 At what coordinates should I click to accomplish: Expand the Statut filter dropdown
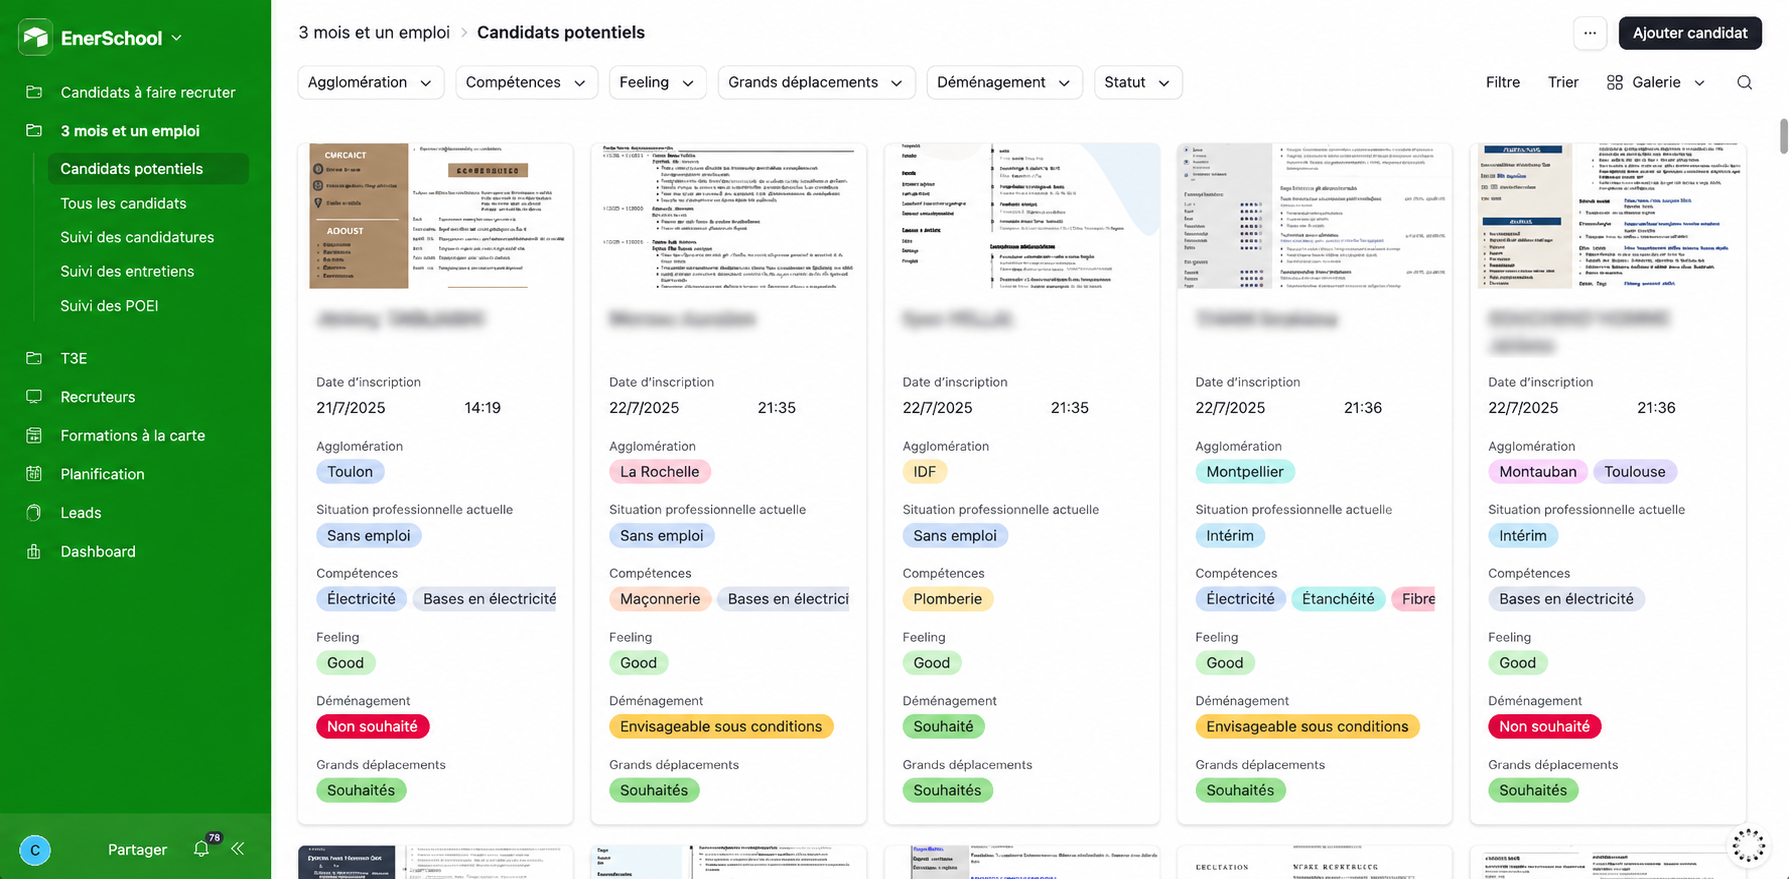coord(1138,82)
